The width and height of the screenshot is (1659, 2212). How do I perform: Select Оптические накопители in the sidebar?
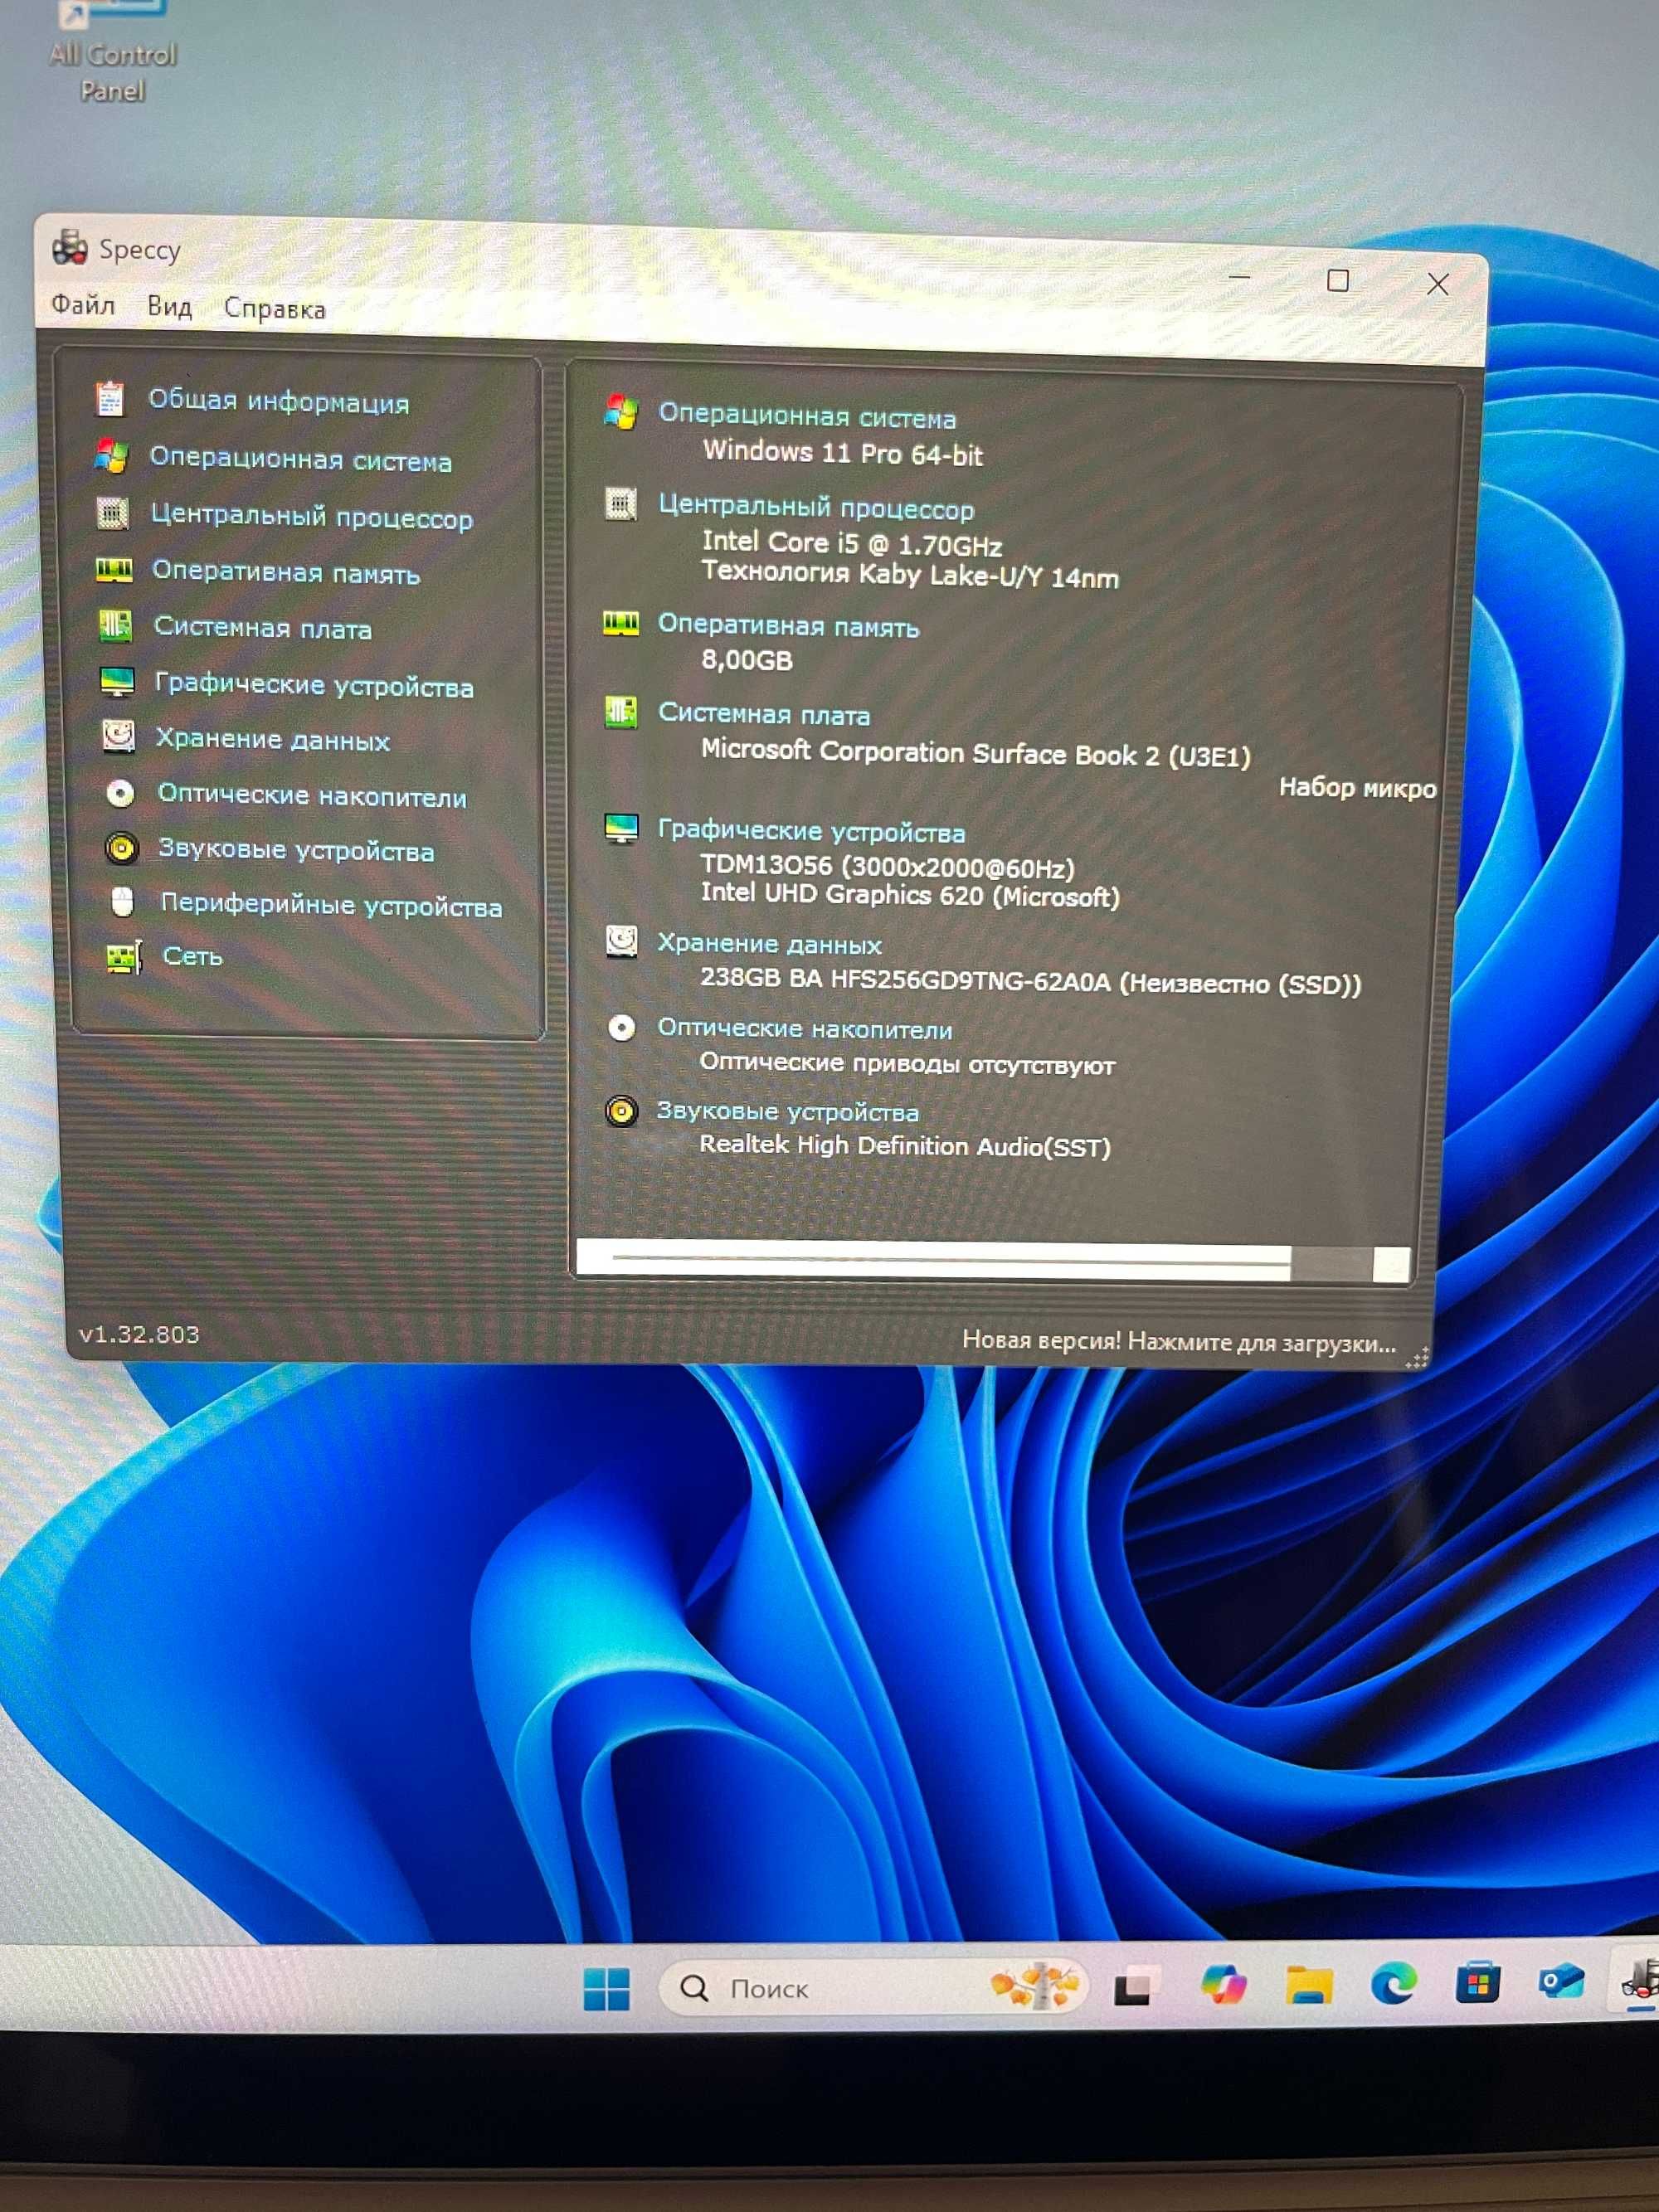(312, 795)
